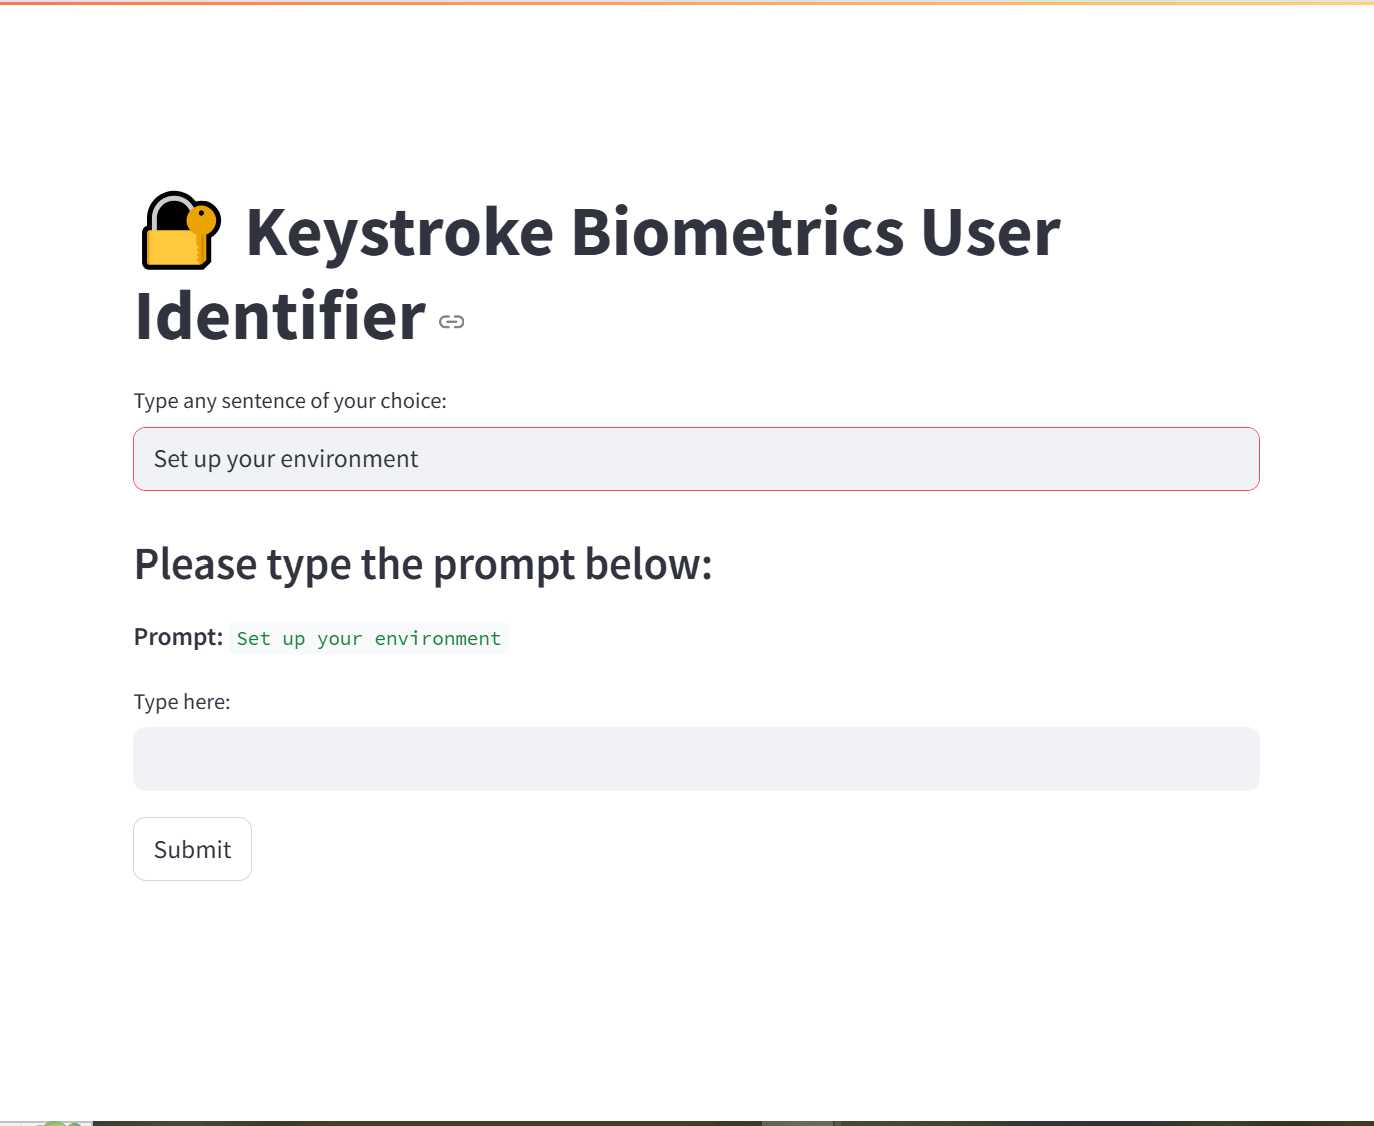The width and height of the screenshot is (1374, 1126).
Task: Click the word Biometrics in the title
Action: pyautogui.click(x=736, y=233)
